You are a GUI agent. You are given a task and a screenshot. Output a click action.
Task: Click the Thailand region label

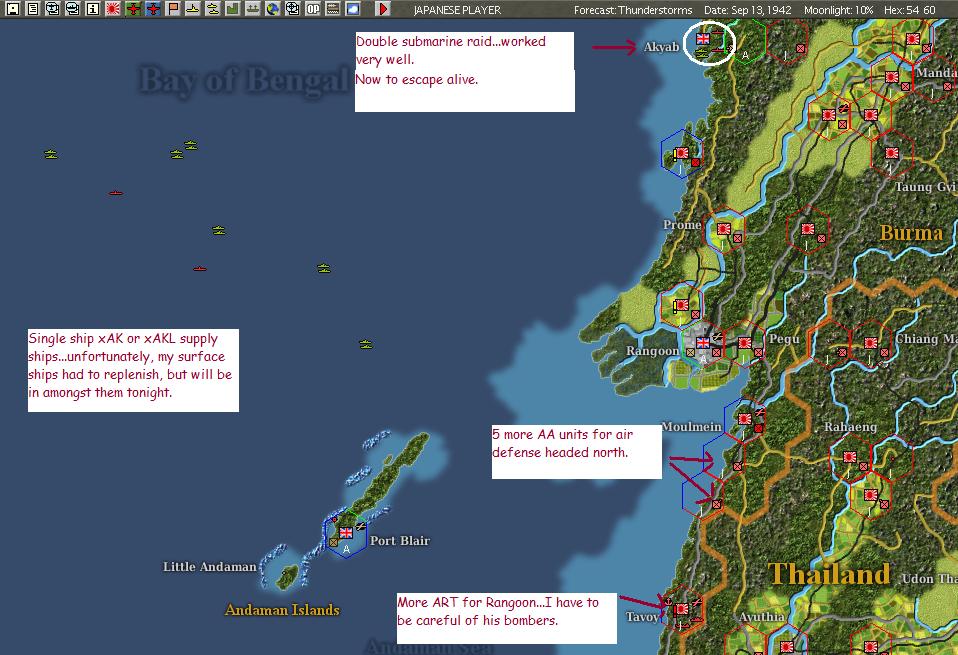pos(829,574)
